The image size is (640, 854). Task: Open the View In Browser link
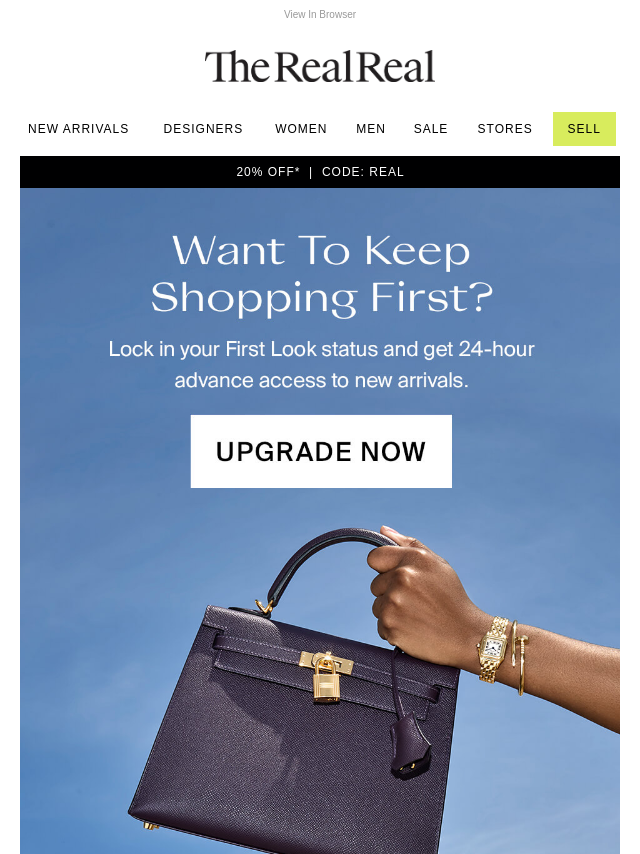pyautogui.click(x=320, y=14)
